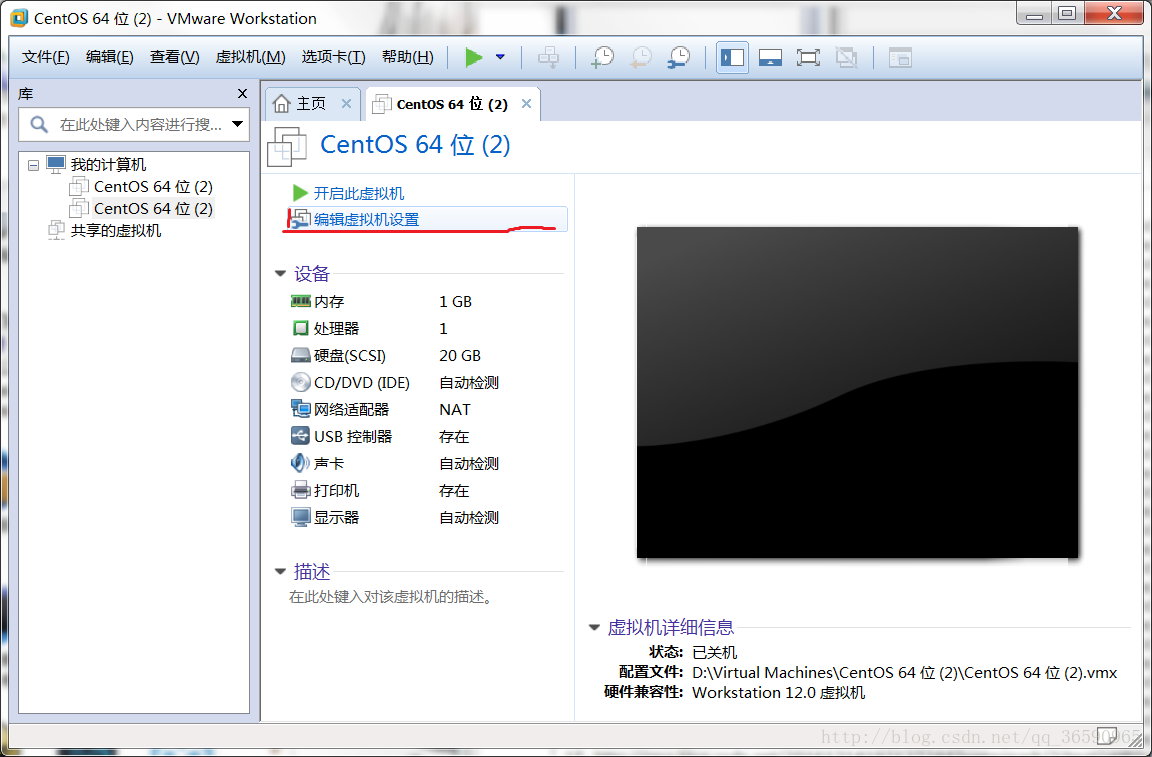Click the 打印机 printer icon

click(x=300, y=490)
